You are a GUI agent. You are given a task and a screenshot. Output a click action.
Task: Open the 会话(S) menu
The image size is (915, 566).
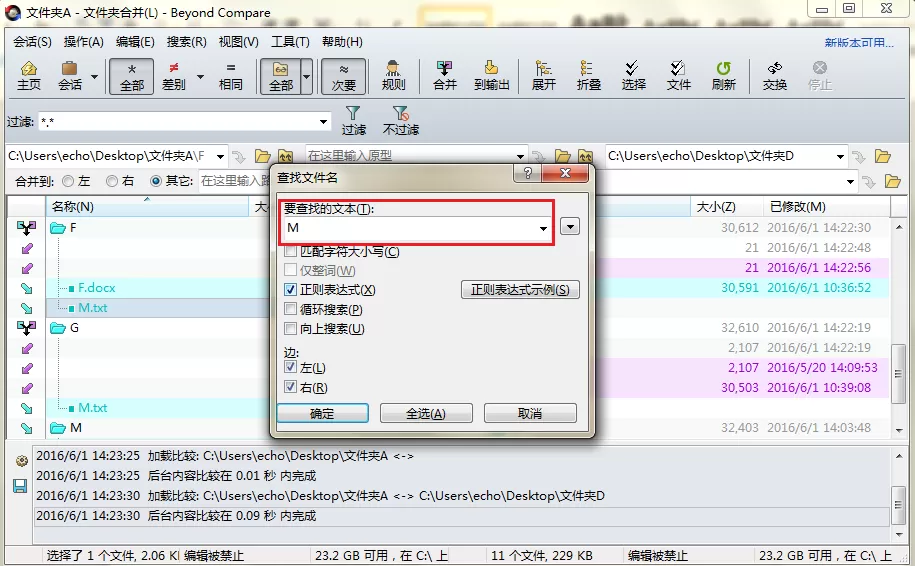point(32,41)
